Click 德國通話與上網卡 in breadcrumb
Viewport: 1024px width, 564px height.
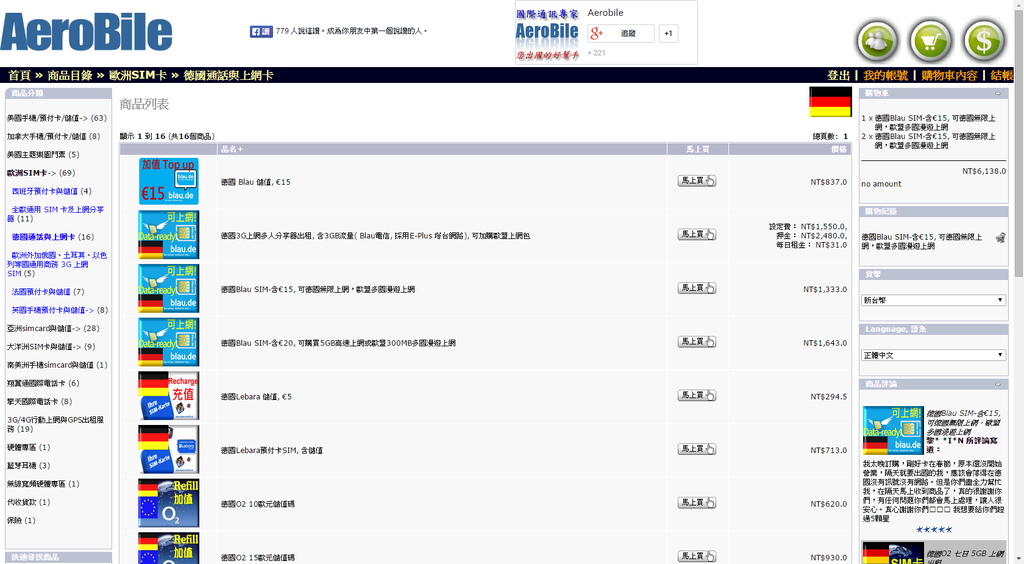click(x=228, y=75)
